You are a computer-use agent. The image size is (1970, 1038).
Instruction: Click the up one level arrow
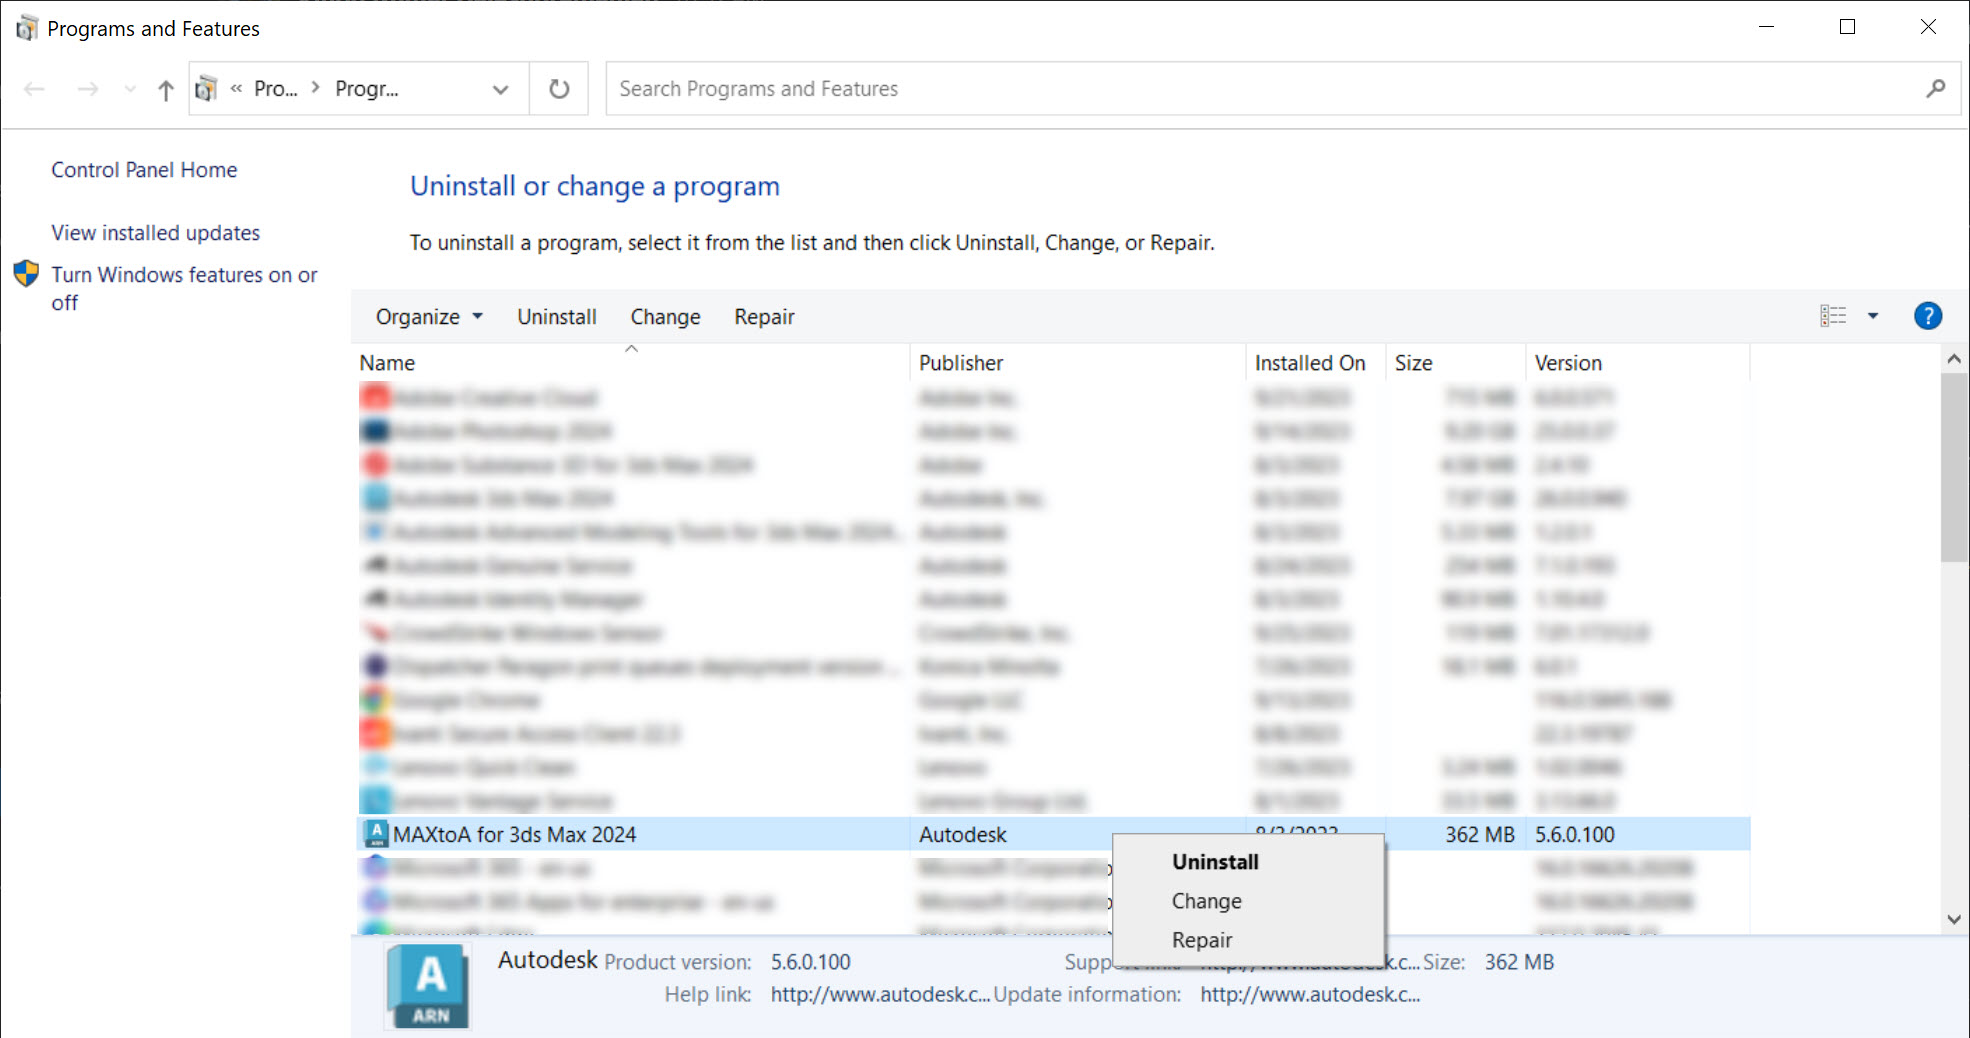point(164,88)
